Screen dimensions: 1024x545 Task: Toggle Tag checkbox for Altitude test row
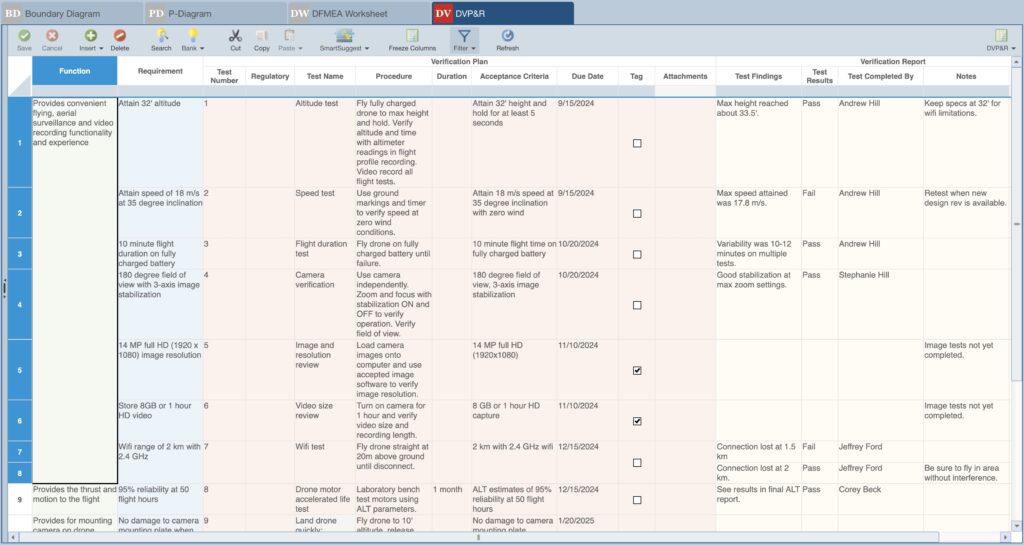pyautogui.click(x=637, y=143)
